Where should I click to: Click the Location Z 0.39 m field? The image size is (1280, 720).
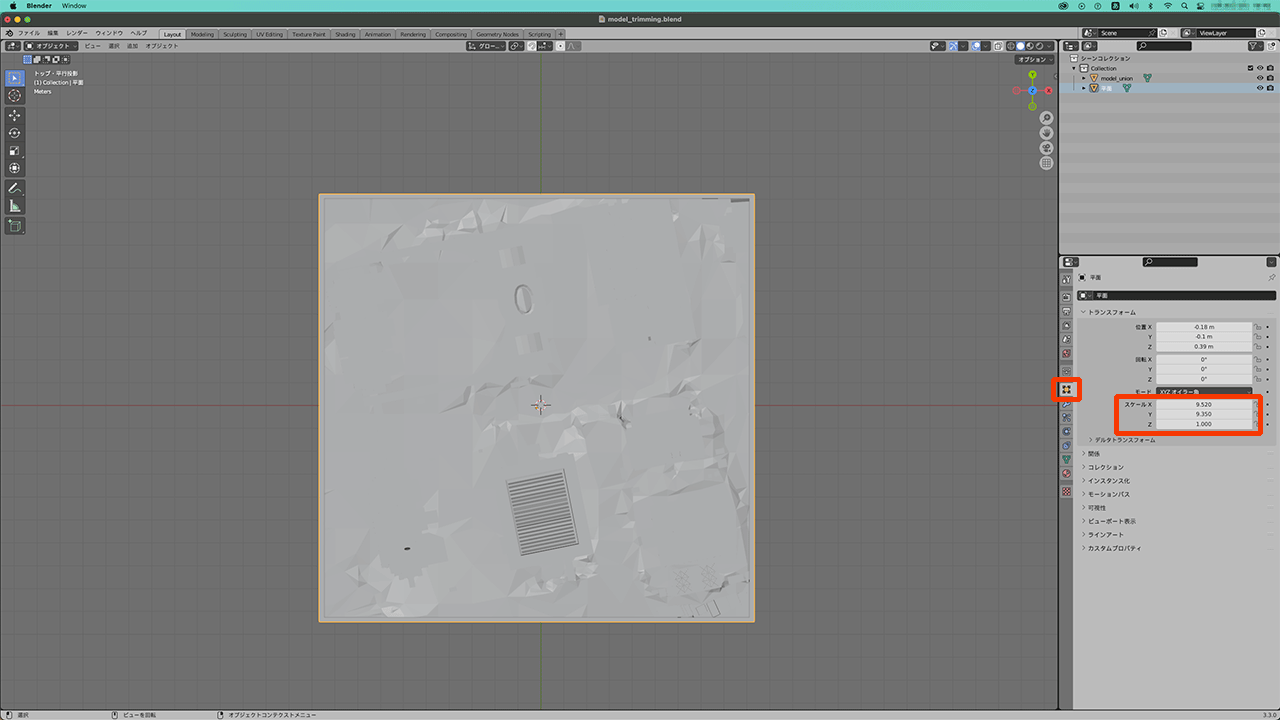pyautogui.click(x=1204, y=347)
